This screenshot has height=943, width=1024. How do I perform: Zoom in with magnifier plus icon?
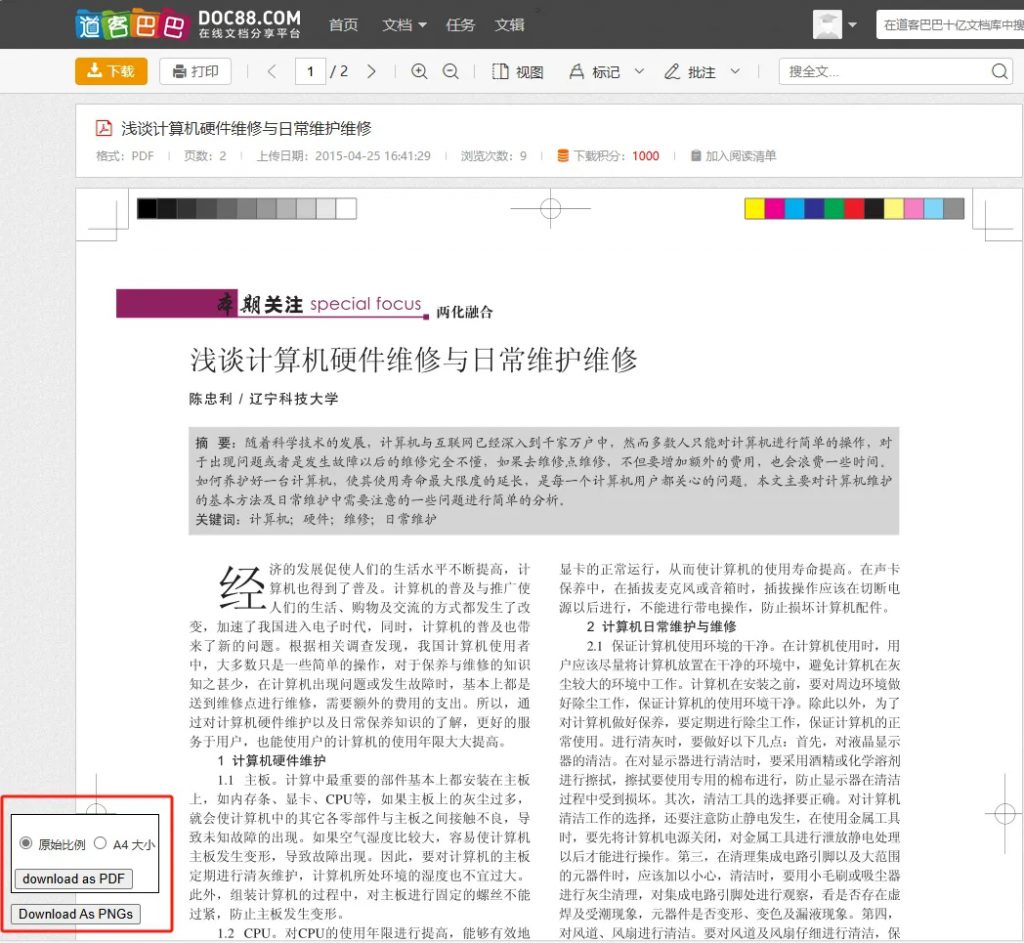tap(419, 71)
